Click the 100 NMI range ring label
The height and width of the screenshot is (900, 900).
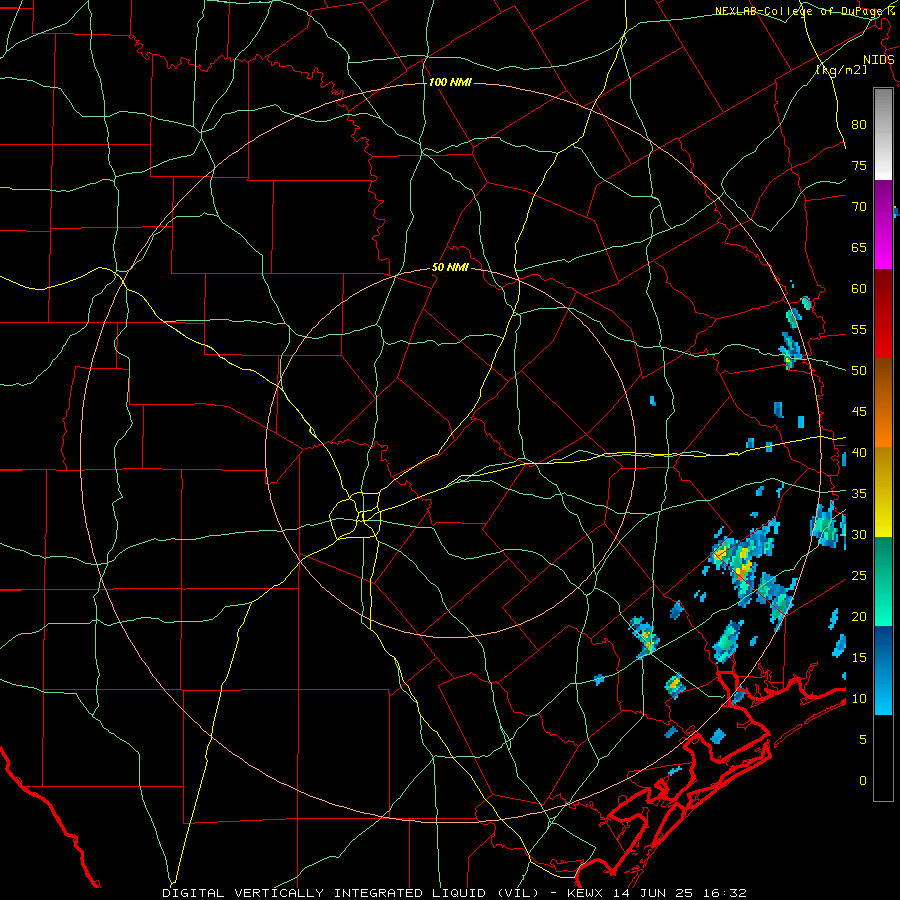pyautogui.click(x=450, y=83)
